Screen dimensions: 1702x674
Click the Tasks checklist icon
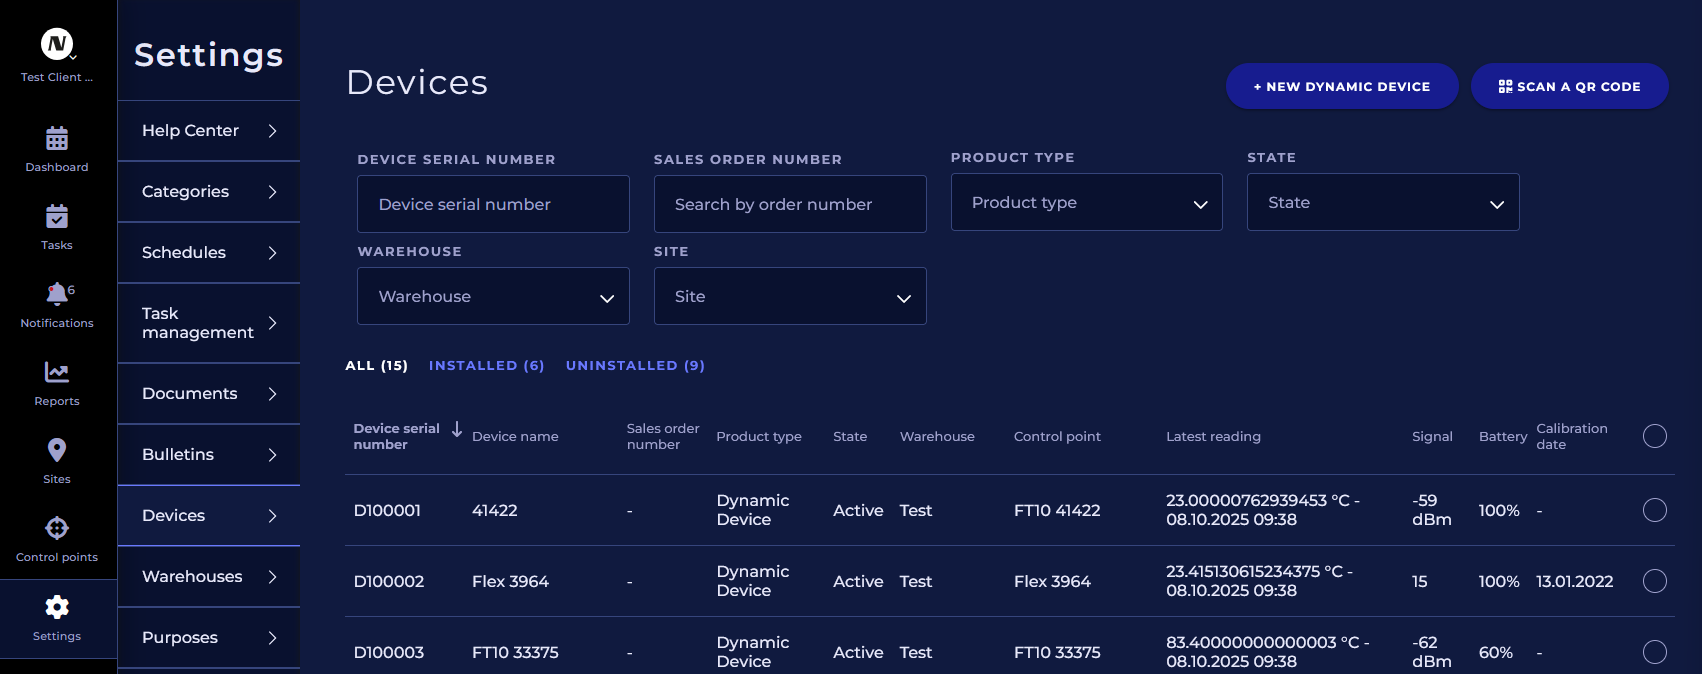click(x=57, y=217)
